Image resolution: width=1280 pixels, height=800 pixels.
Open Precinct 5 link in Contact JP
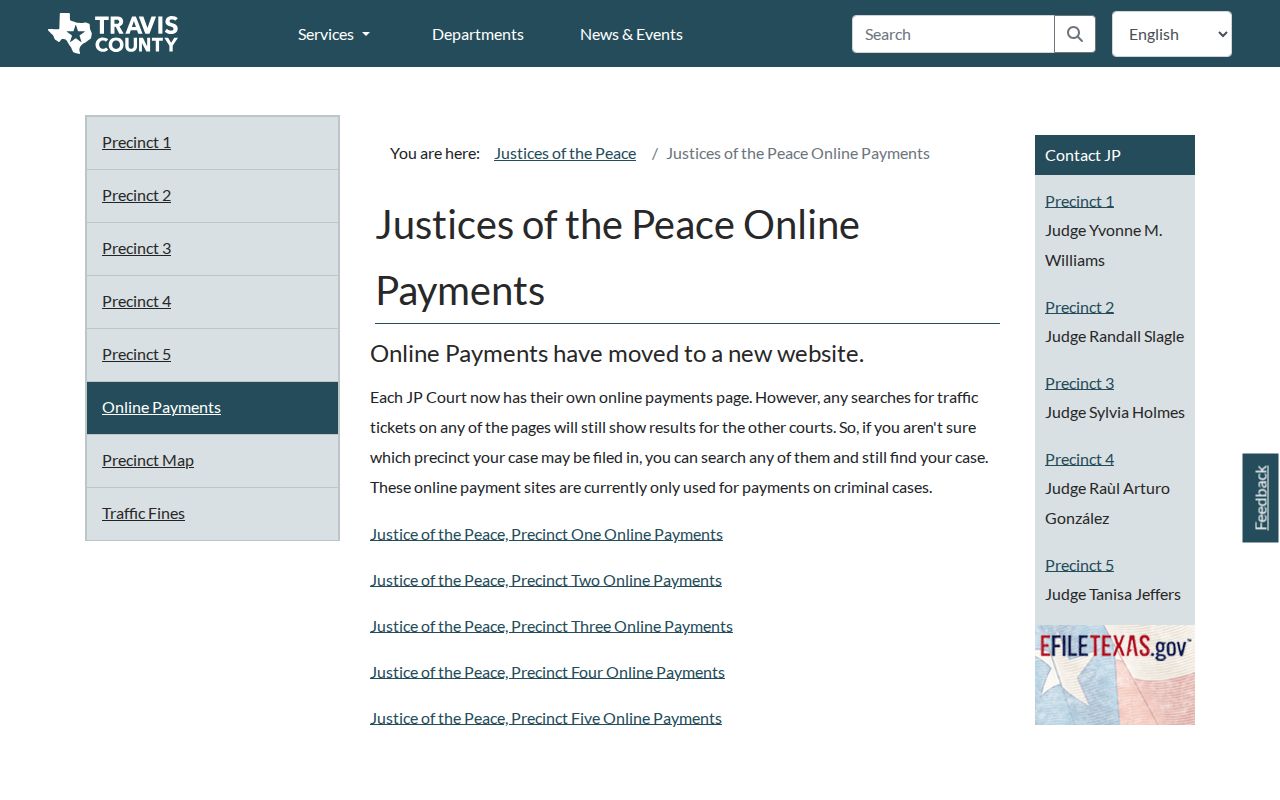pos(1079,565)
